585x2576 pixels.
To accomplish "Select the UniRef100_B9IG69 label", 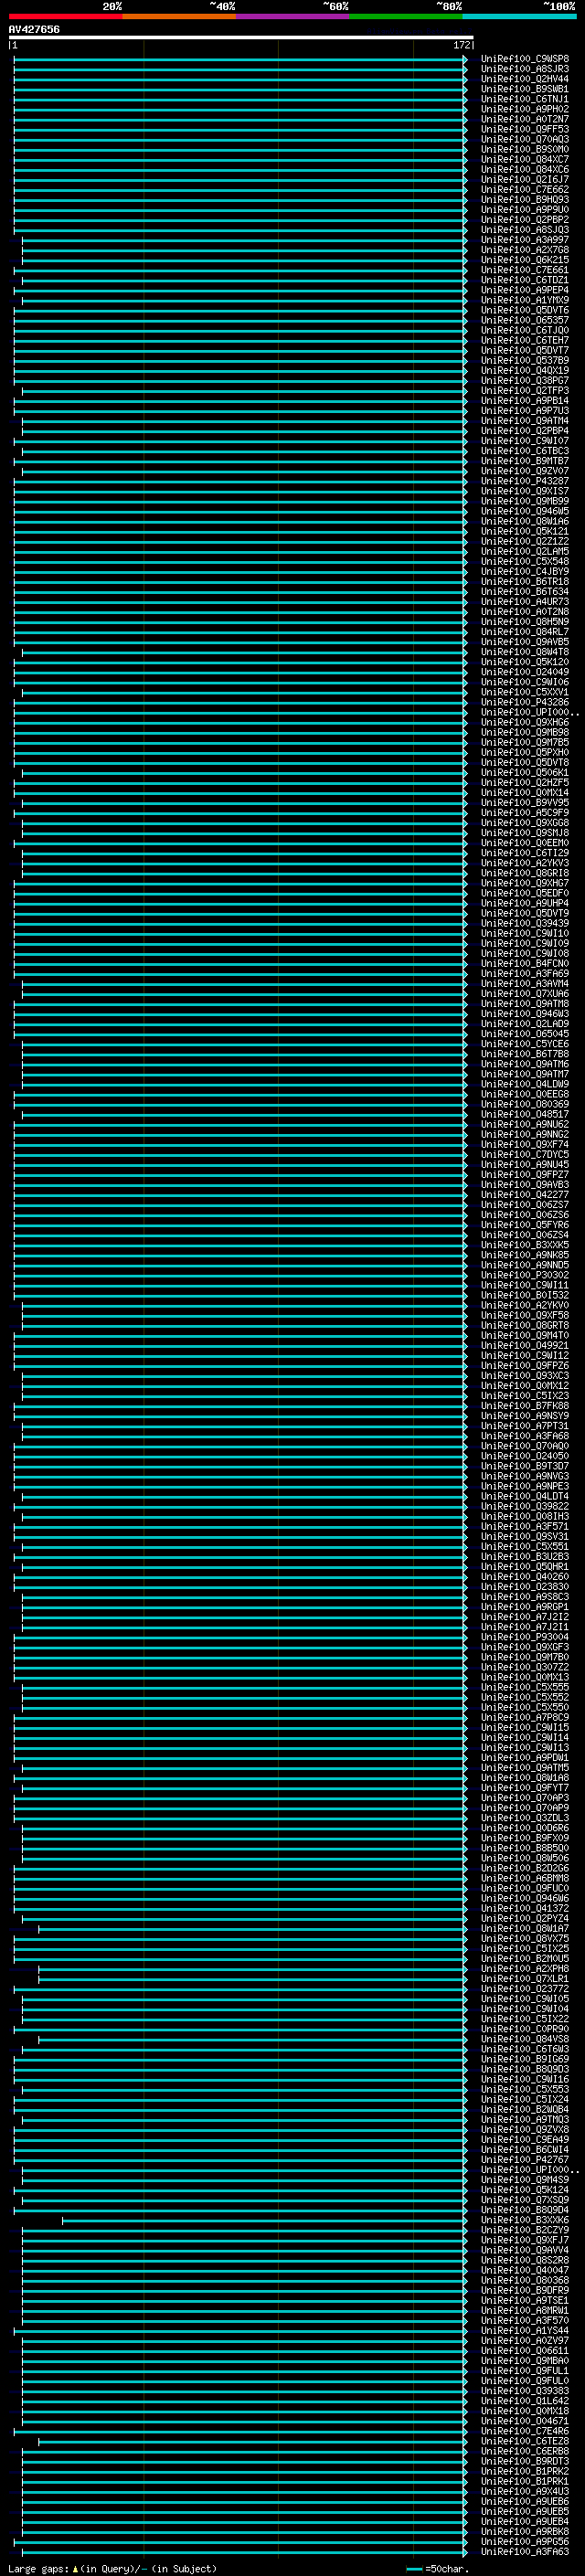I will [x=525, y=2059].
